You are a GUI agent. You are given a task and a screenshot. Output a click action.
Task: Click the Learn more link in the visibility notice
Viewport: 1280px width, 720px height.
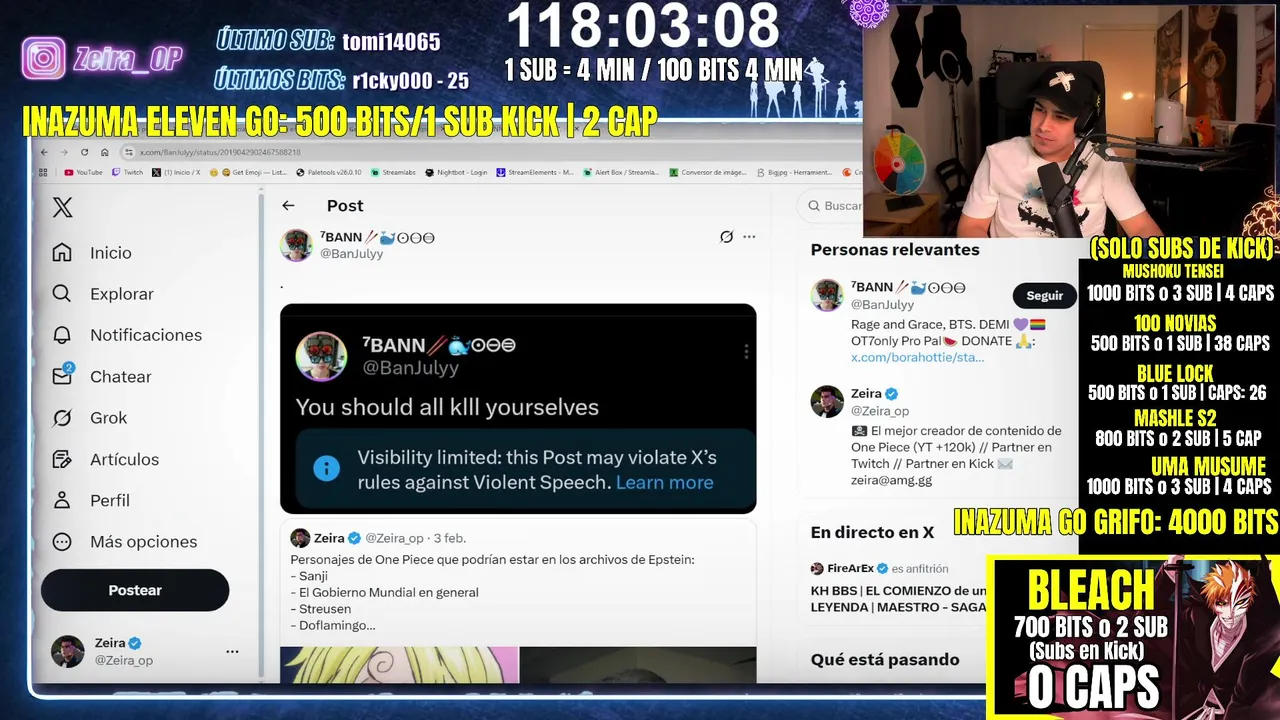(x=664, y=482)
